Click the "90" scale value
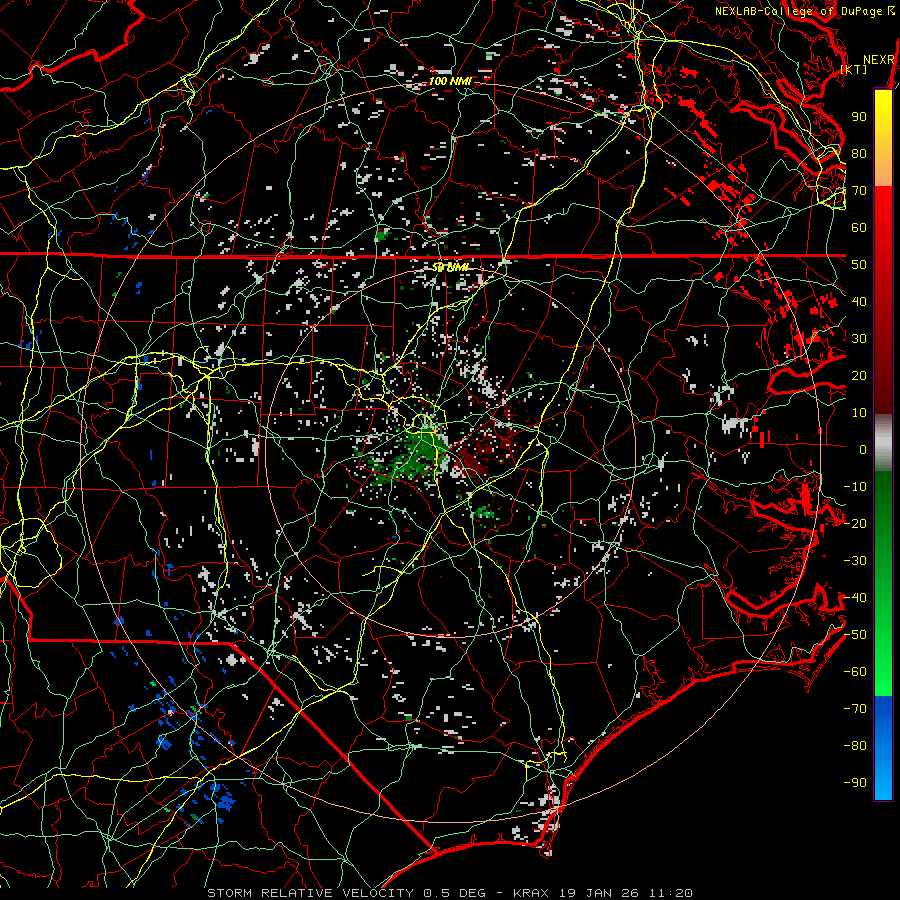 859,117
